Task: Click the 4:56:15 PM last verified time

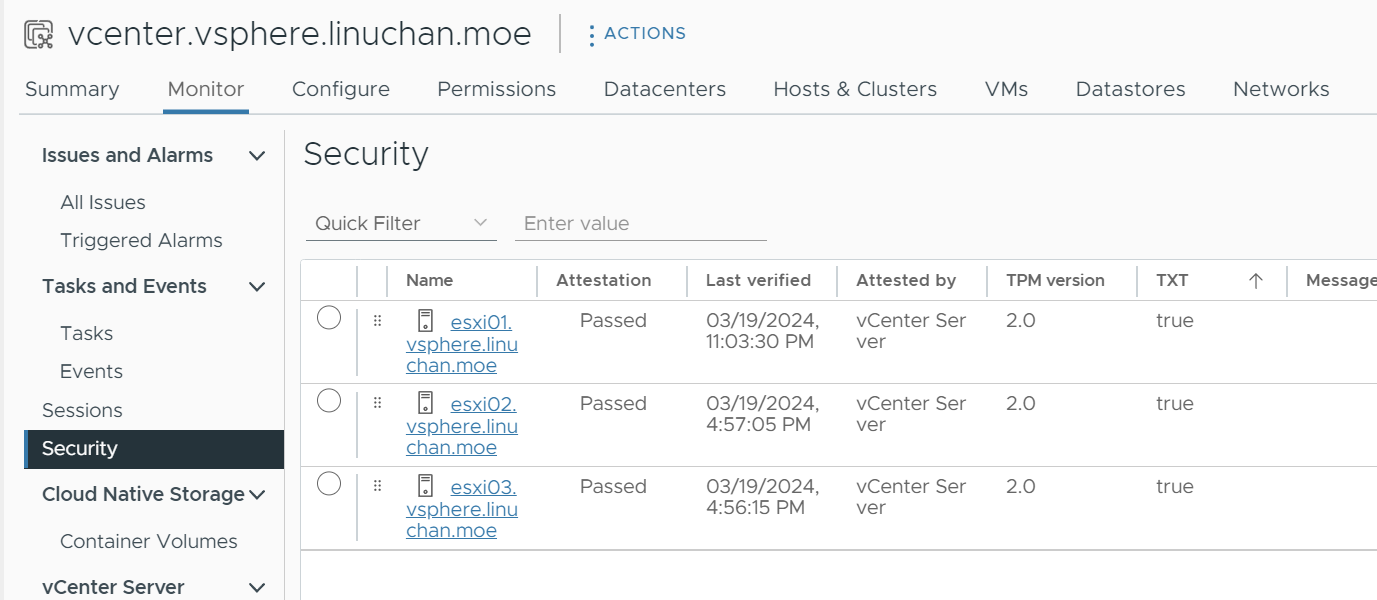Action: 755,508
